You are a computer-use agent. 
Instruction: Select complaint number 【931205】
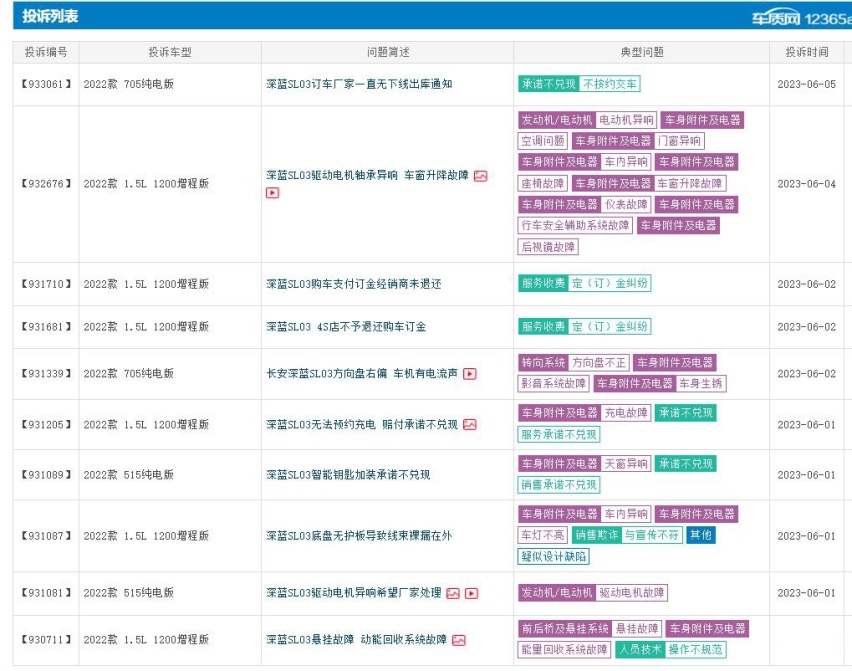tap(46, 424)
